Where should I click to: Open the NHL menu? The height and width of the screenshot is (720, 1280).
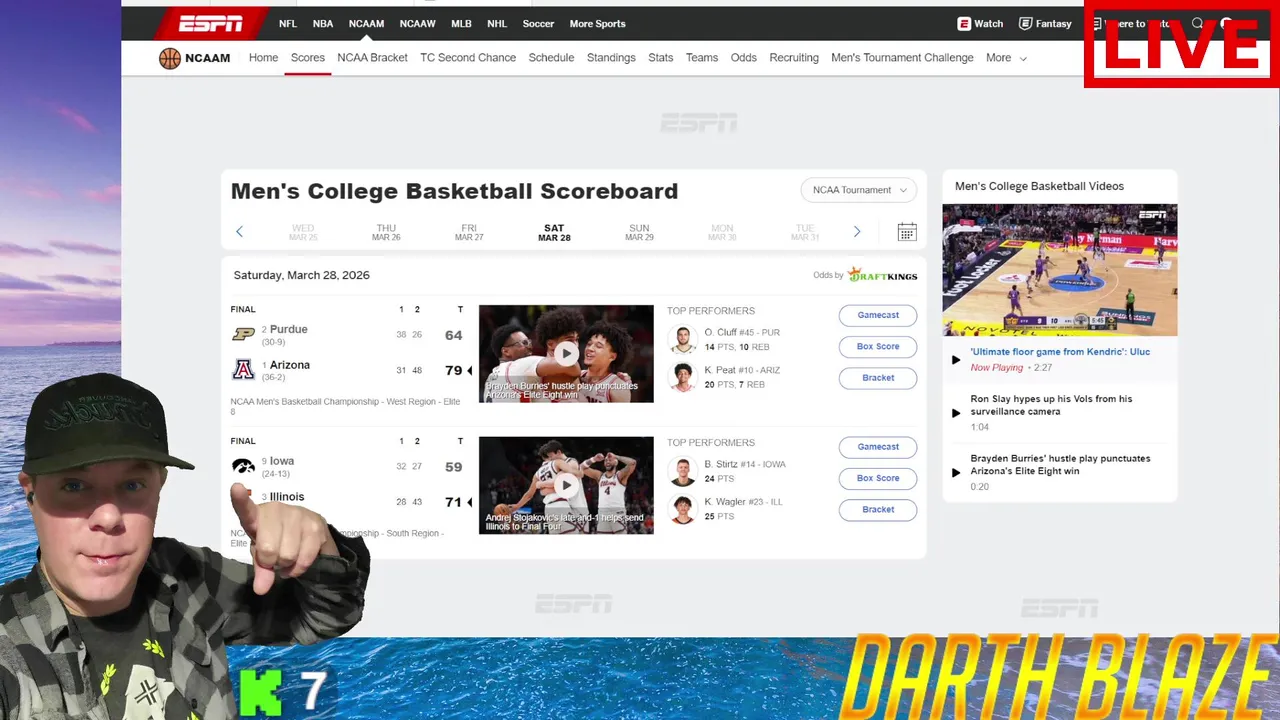click(x=497, y=24)
